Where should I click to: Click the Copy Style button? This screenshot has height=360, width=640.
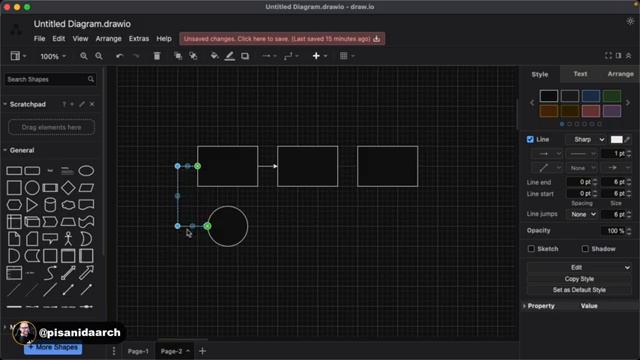click(x=579, y=279)
